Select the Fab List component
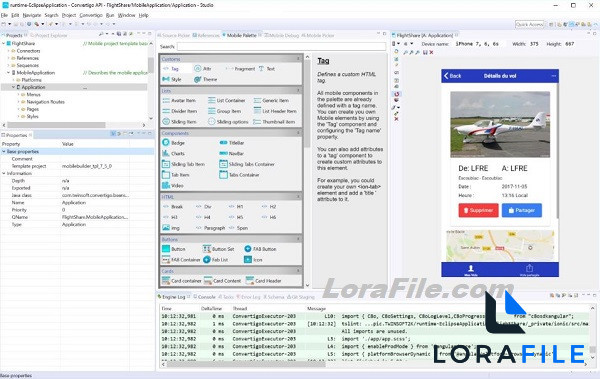 click(215, 260)
